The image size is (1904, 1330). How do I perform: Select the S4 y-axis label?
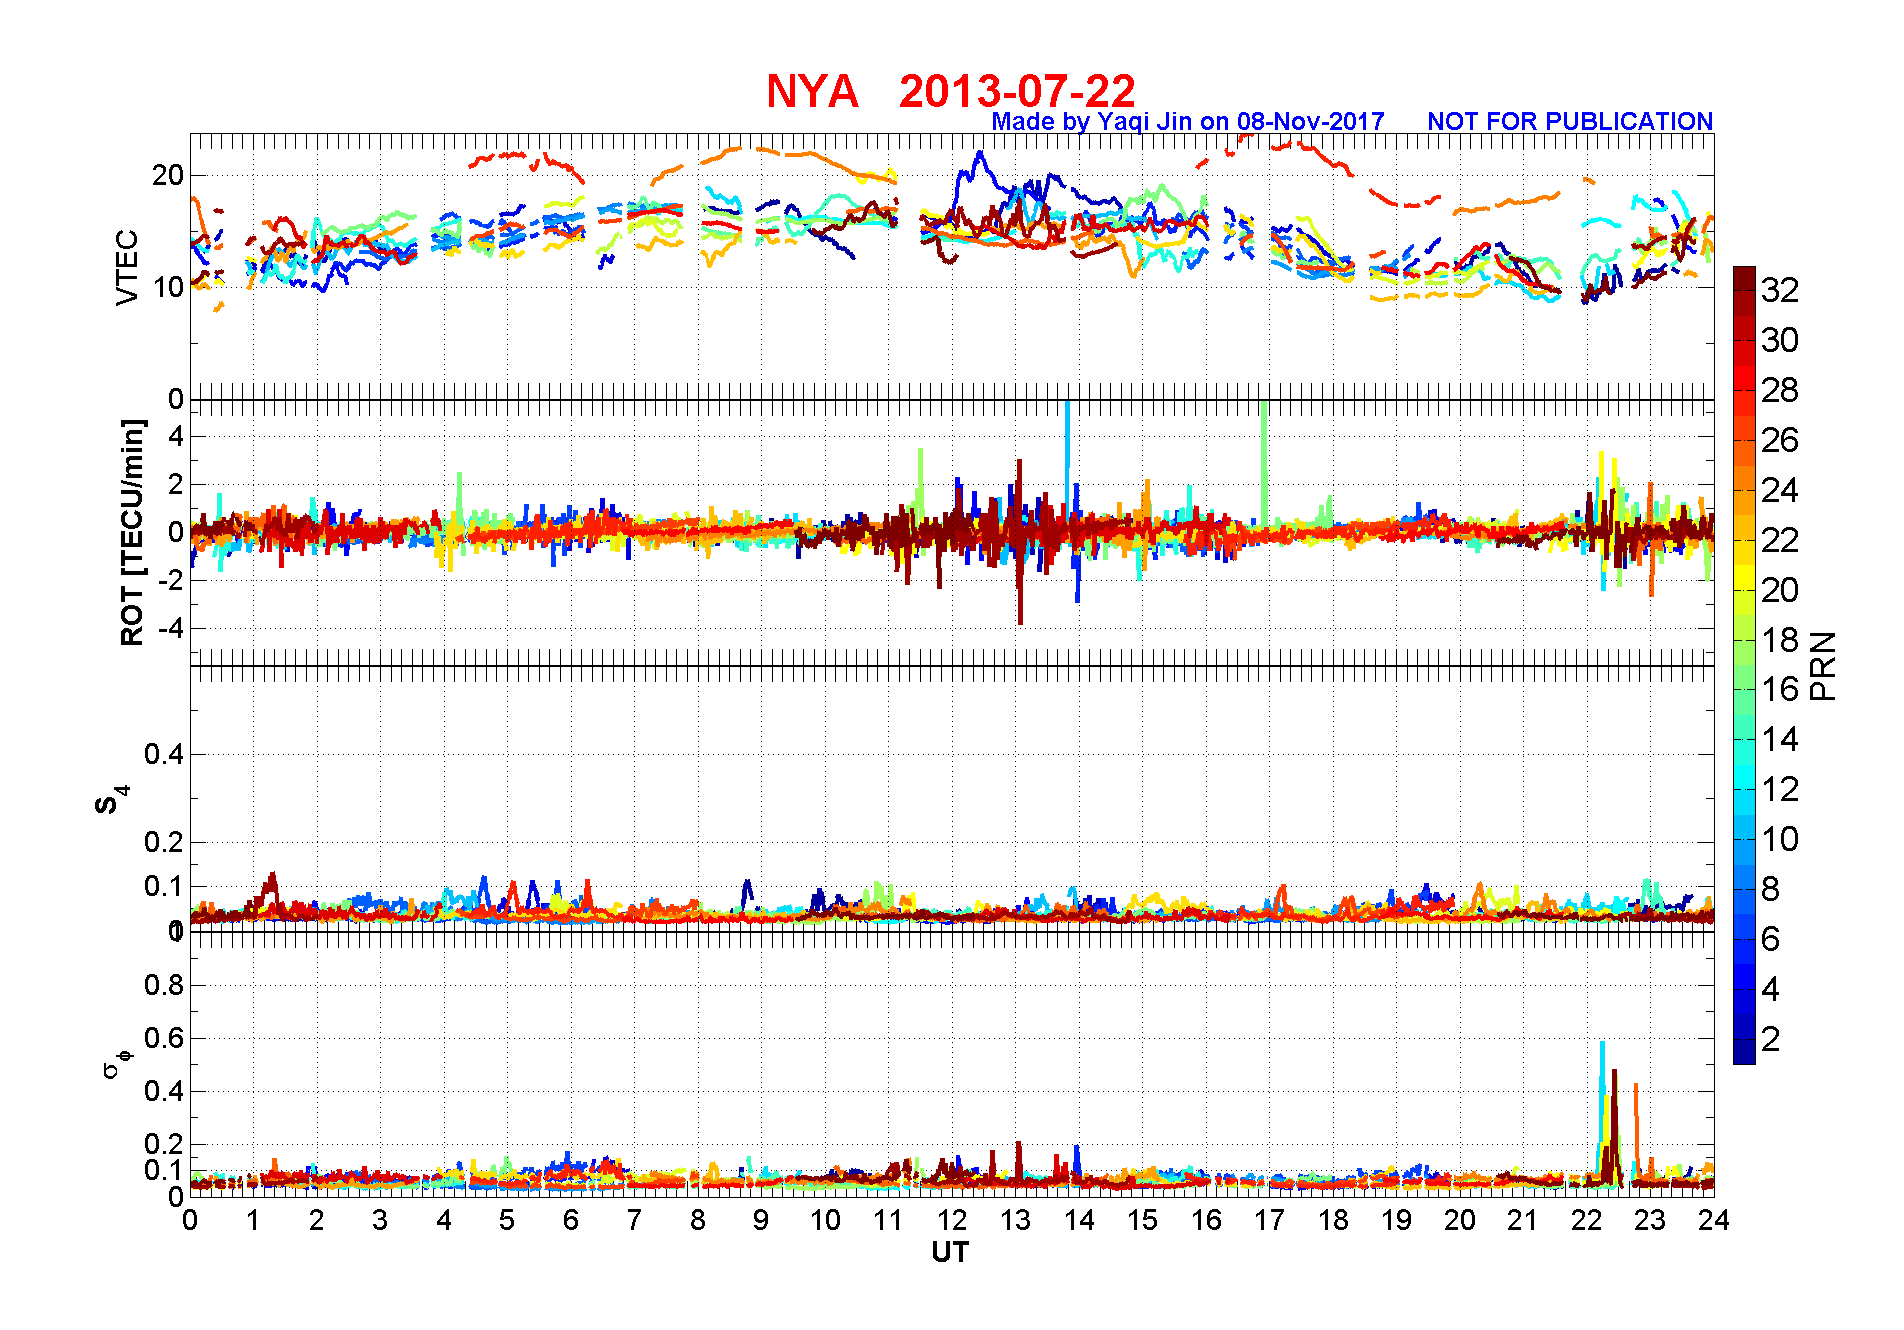coord(111,801)
